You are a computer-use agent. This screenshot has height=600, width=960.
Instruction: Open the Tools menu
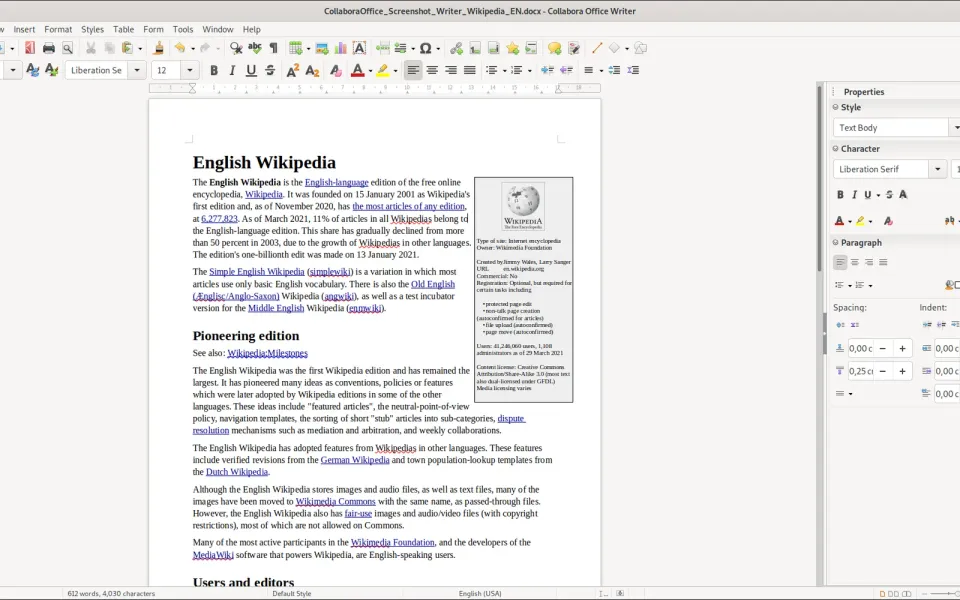182,29
